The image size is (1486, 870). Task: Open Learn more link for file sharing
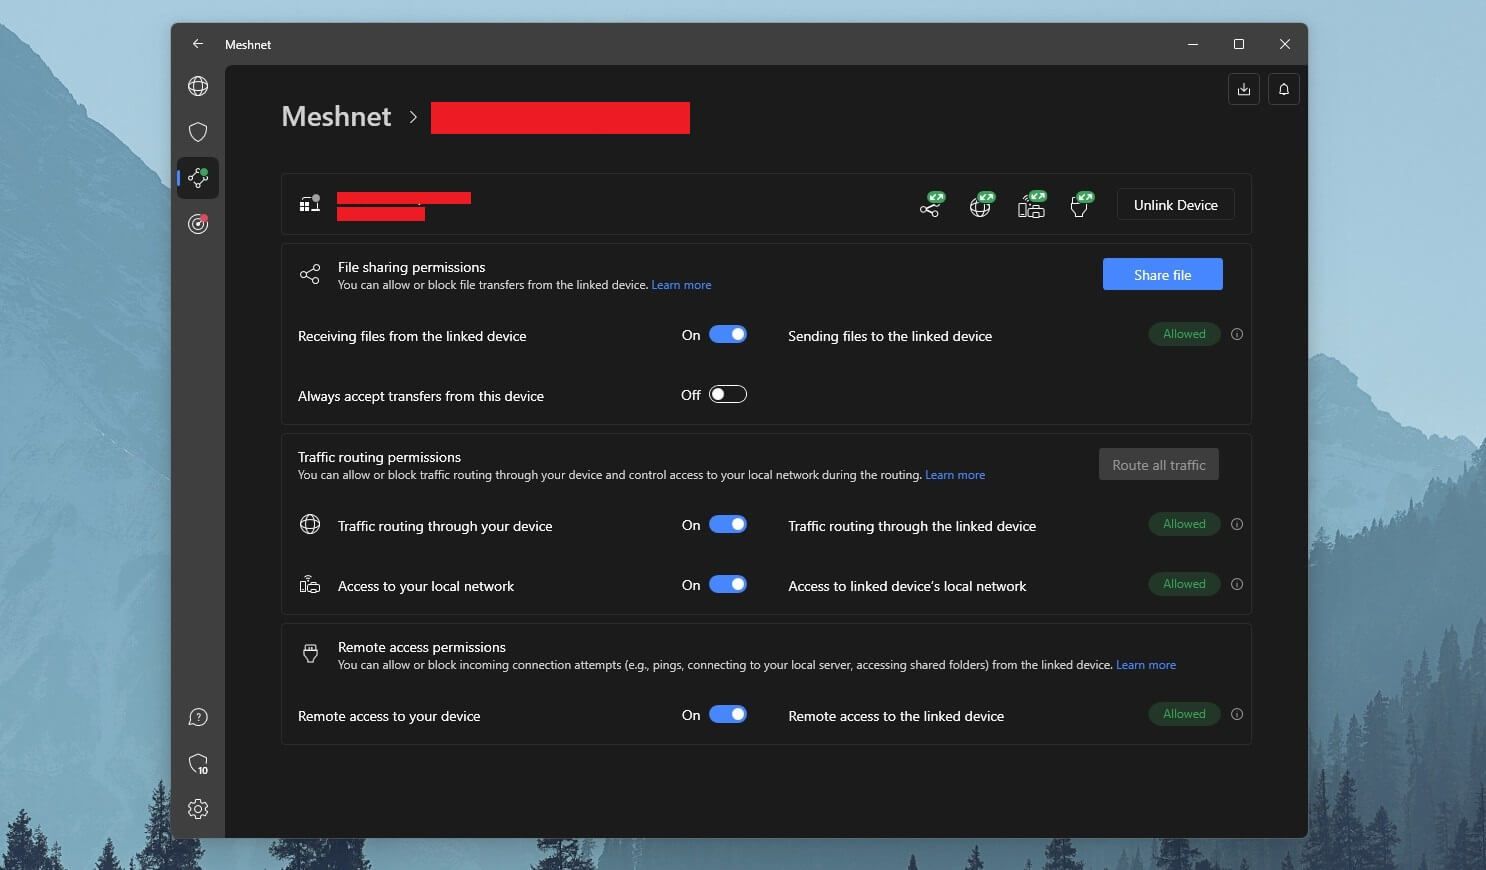[681, 285]
